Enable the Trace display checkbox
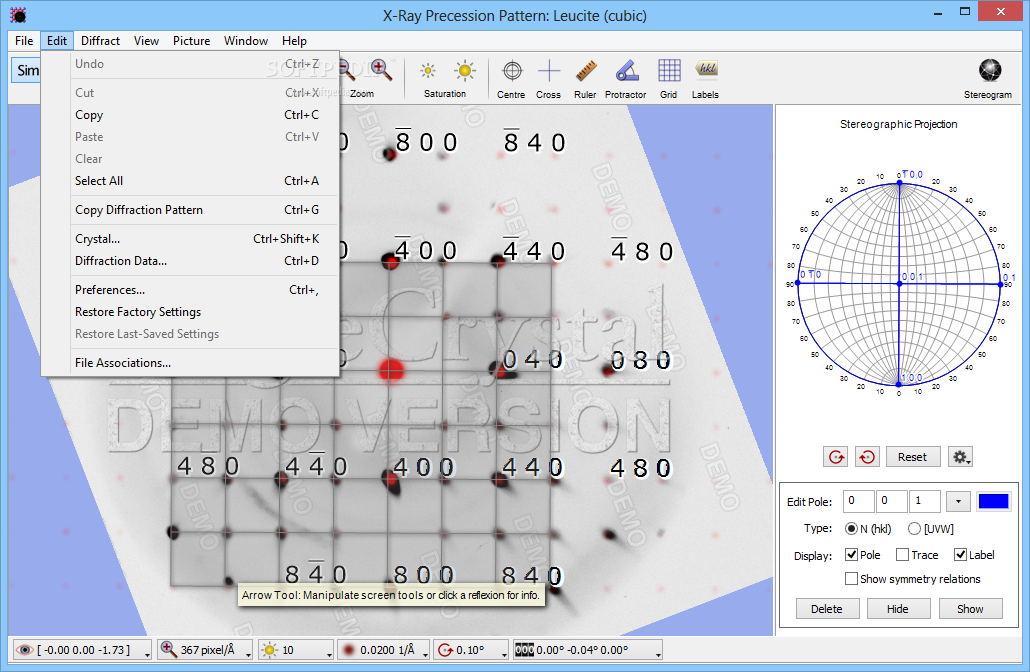 click(903, 554)
